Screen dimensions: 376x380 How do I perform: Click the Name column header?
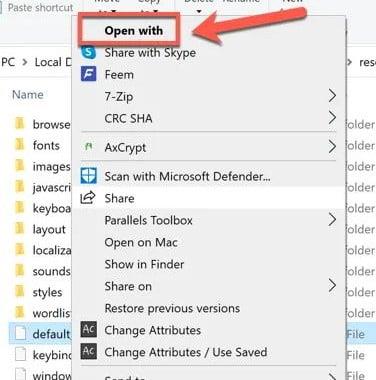point(28,95)
